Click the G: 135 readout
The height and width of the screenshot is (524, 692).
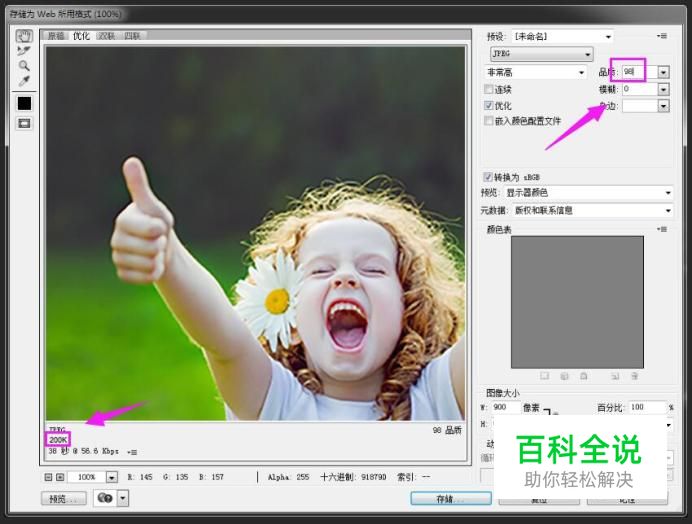[176, 477]
